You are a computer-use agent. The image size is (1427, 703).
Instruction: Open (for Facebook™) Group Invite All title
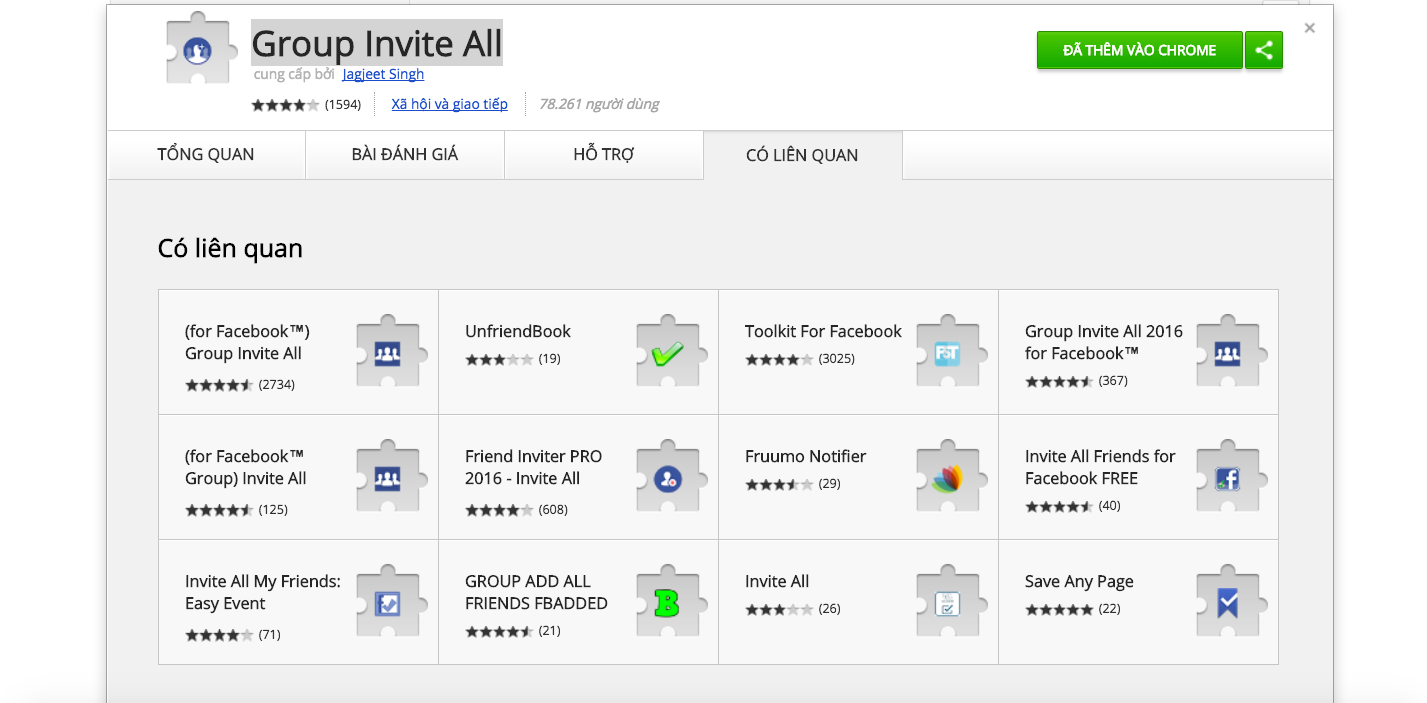pyautogui.click(x=247, y=342)
